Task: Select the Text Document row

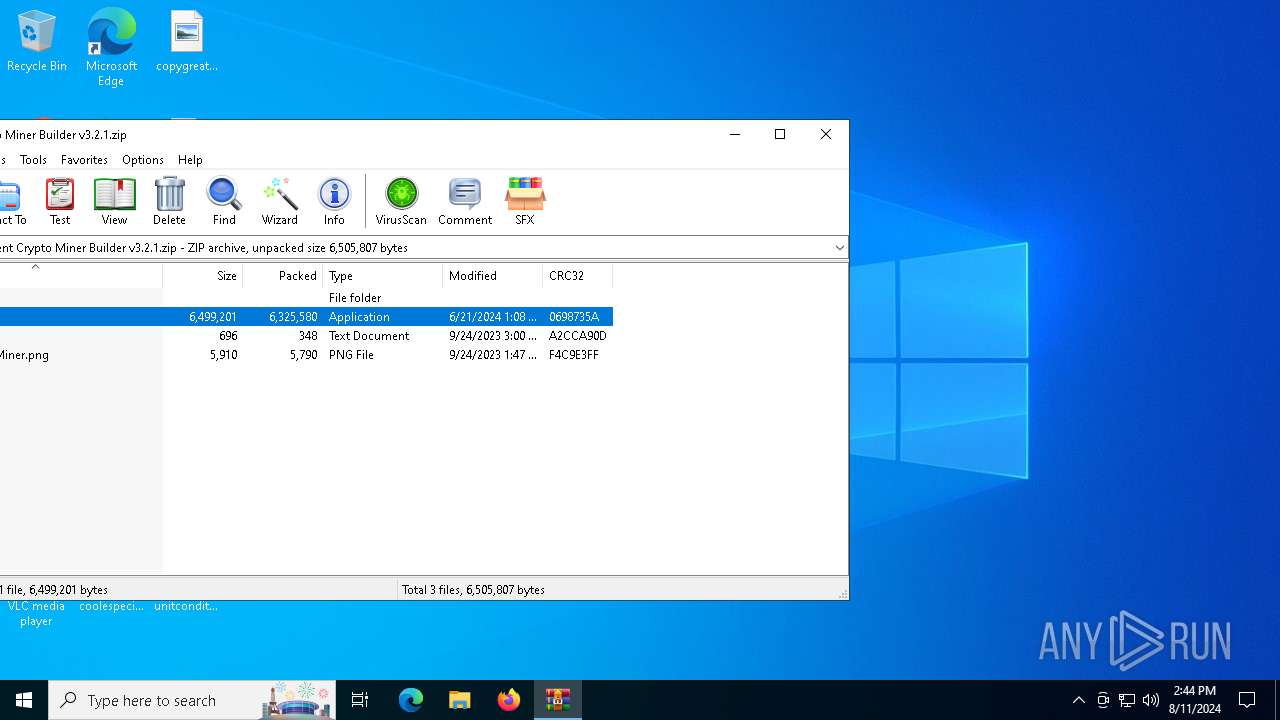Action: click(306, 336)
